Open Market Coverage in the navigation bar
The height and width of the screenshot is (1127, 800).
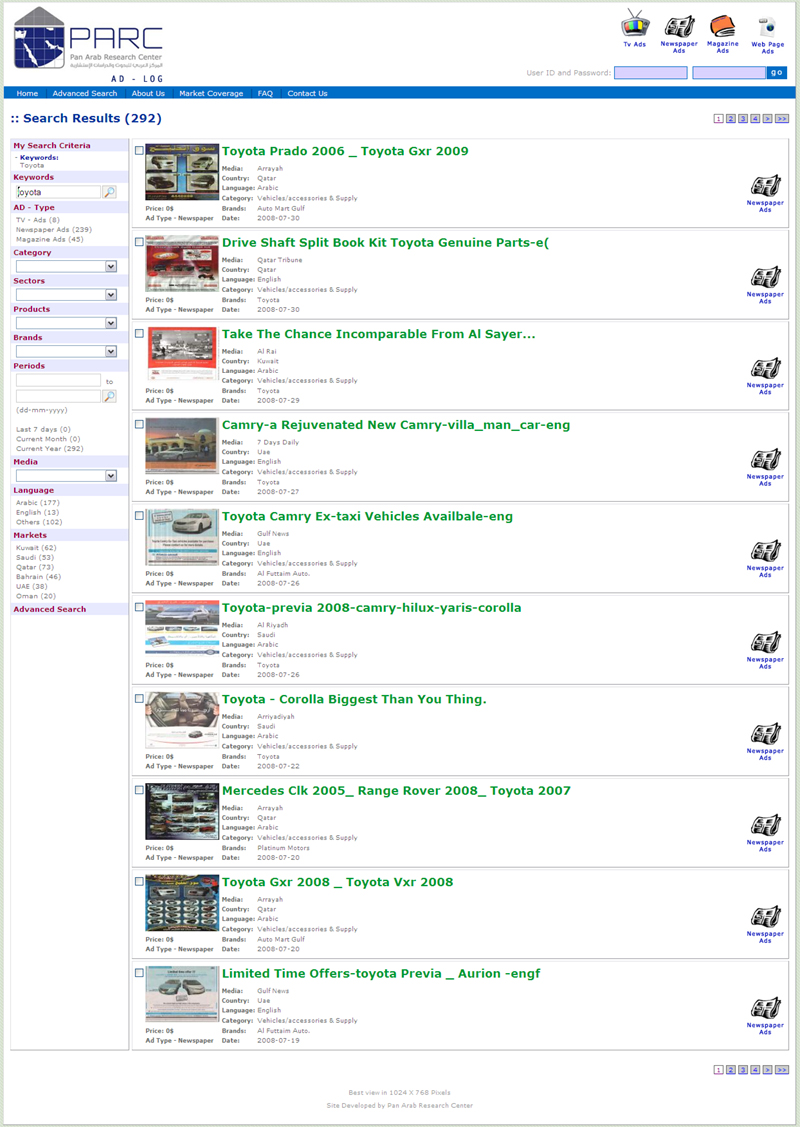(x=211, y=93)
